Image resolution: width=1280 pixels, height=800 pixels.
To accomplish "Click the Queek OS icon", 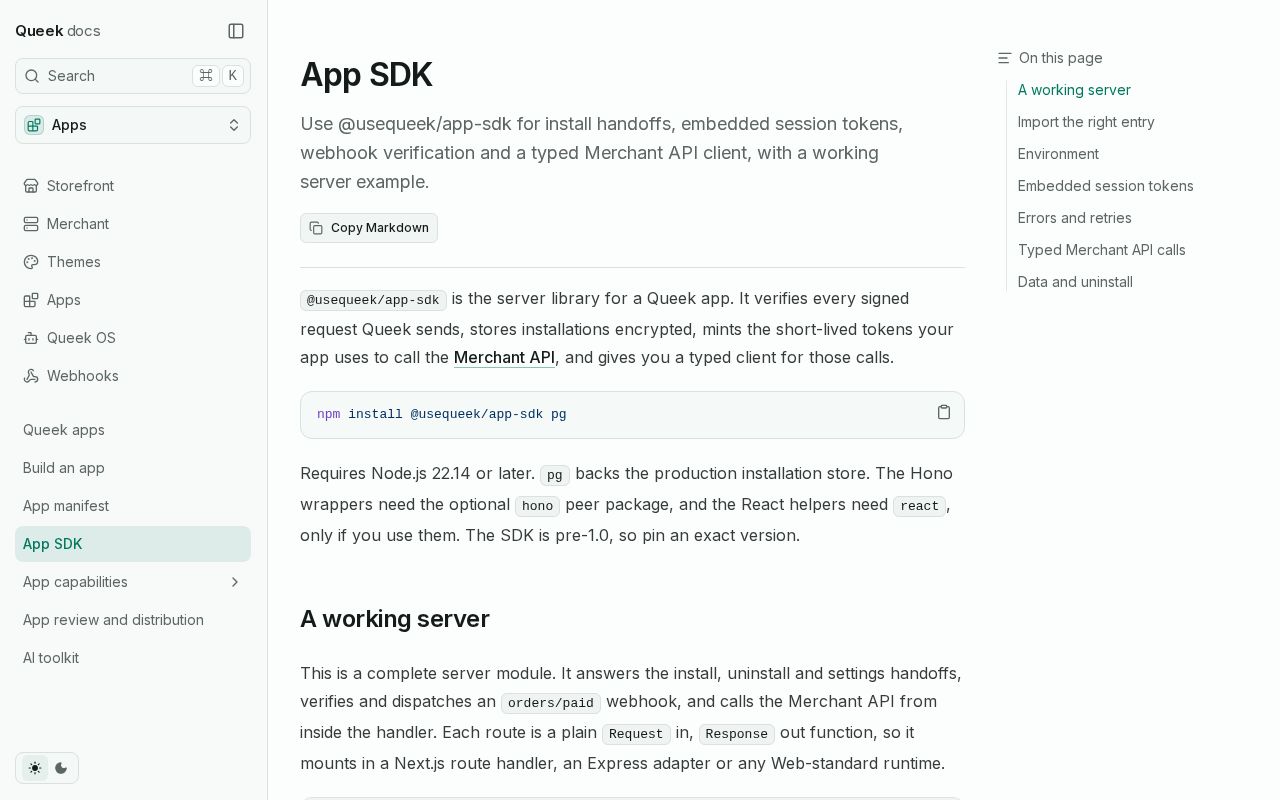I will click(31, 338).
